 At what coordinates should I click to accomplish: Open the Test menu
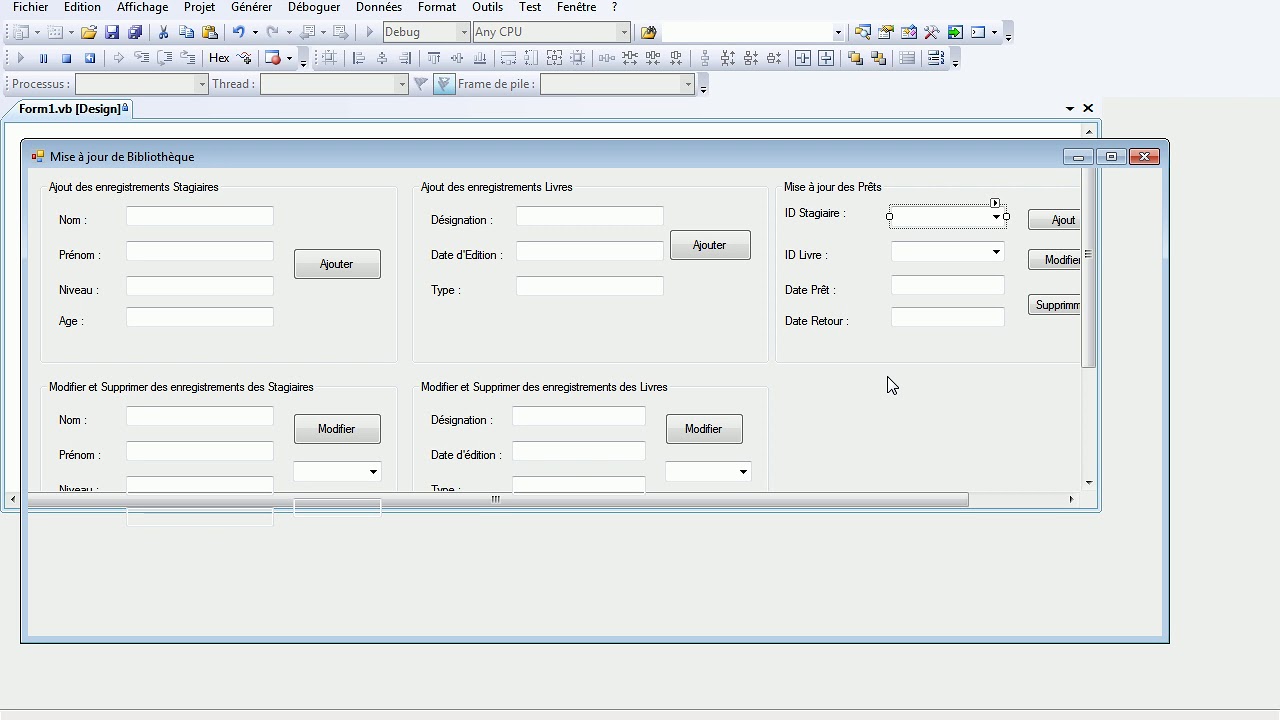coord(529,7)
